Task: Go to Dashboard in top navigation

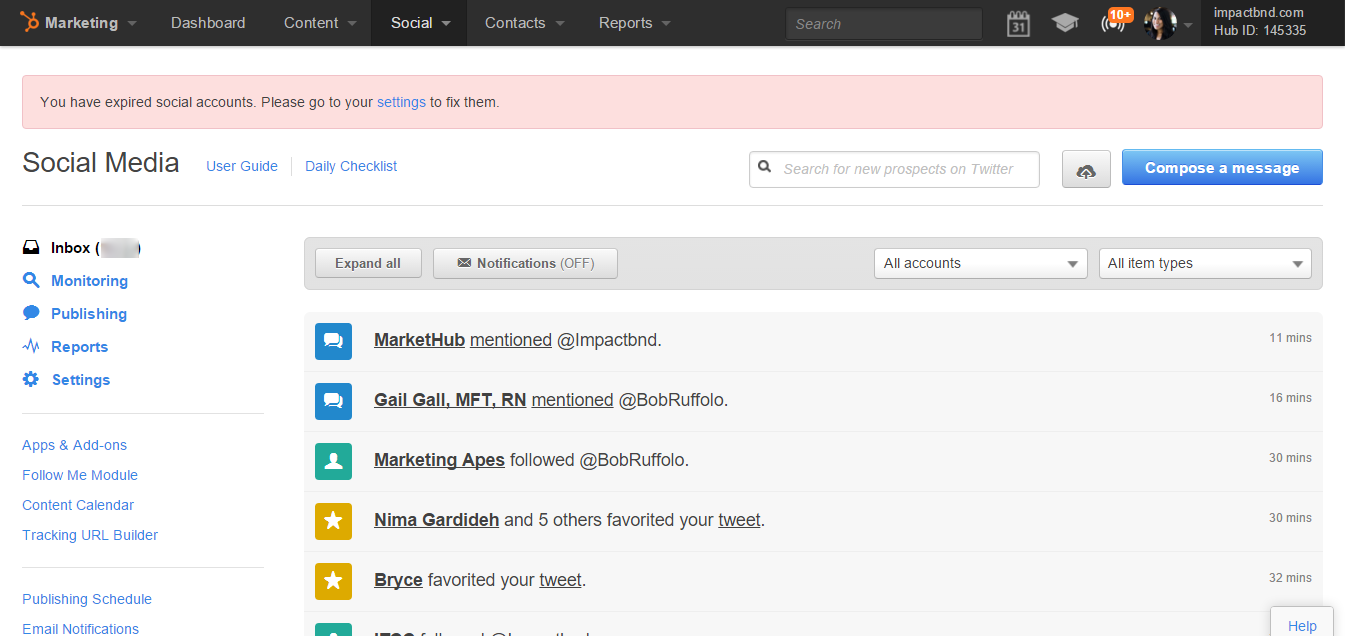Action: tap(208, 22)
